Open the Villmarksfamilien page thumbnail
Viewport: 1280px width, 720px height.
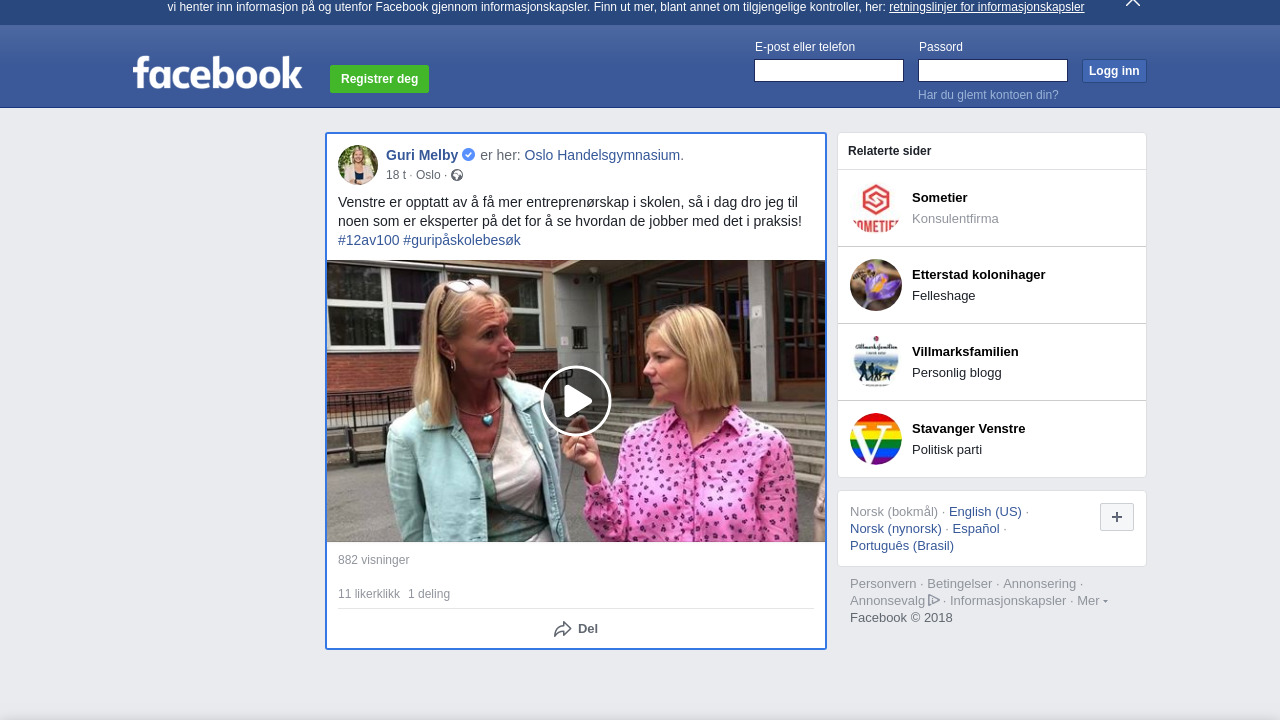[x=876, y=362]
